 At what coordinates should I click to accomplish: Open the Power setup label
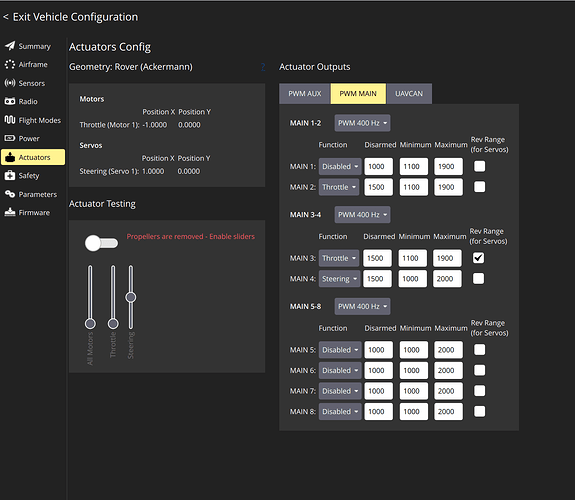[29, 139]
